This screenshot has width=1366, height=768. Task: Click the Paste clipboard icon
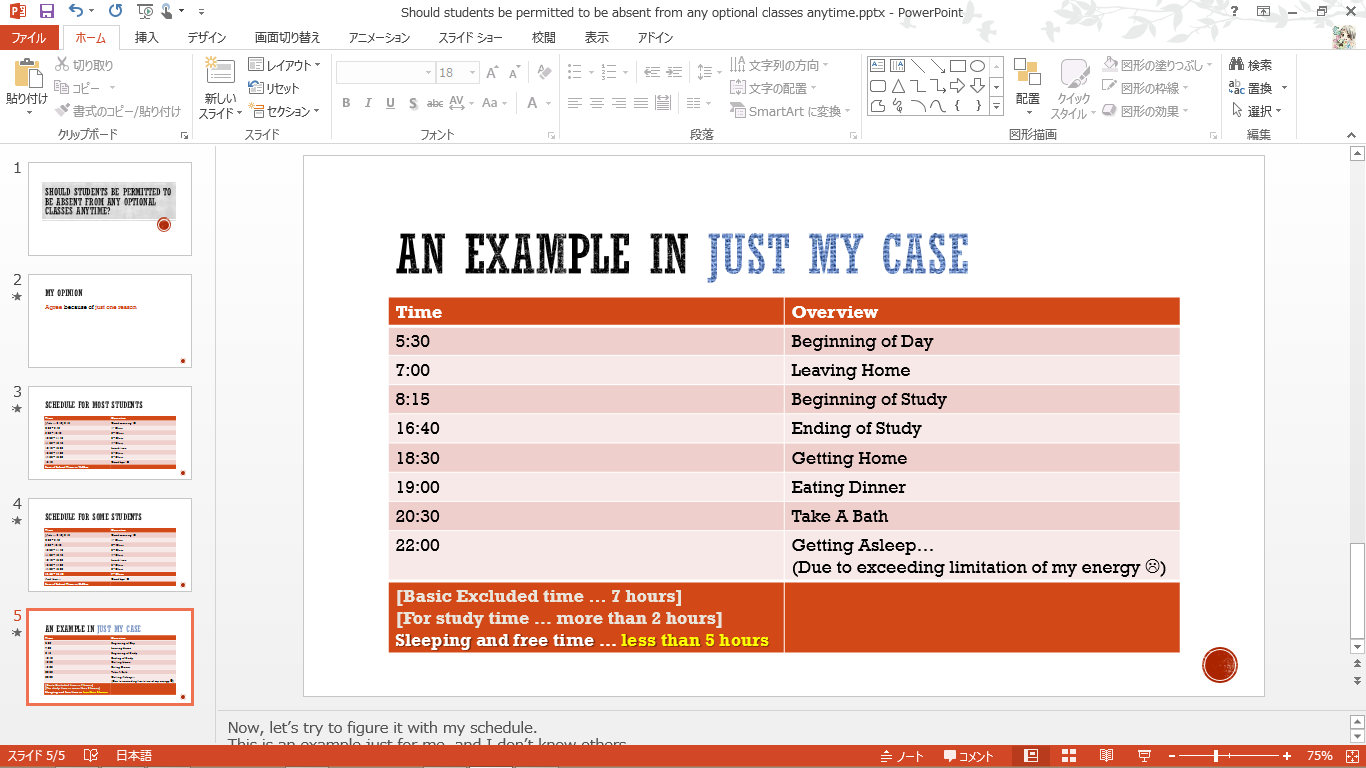[27, 75]
